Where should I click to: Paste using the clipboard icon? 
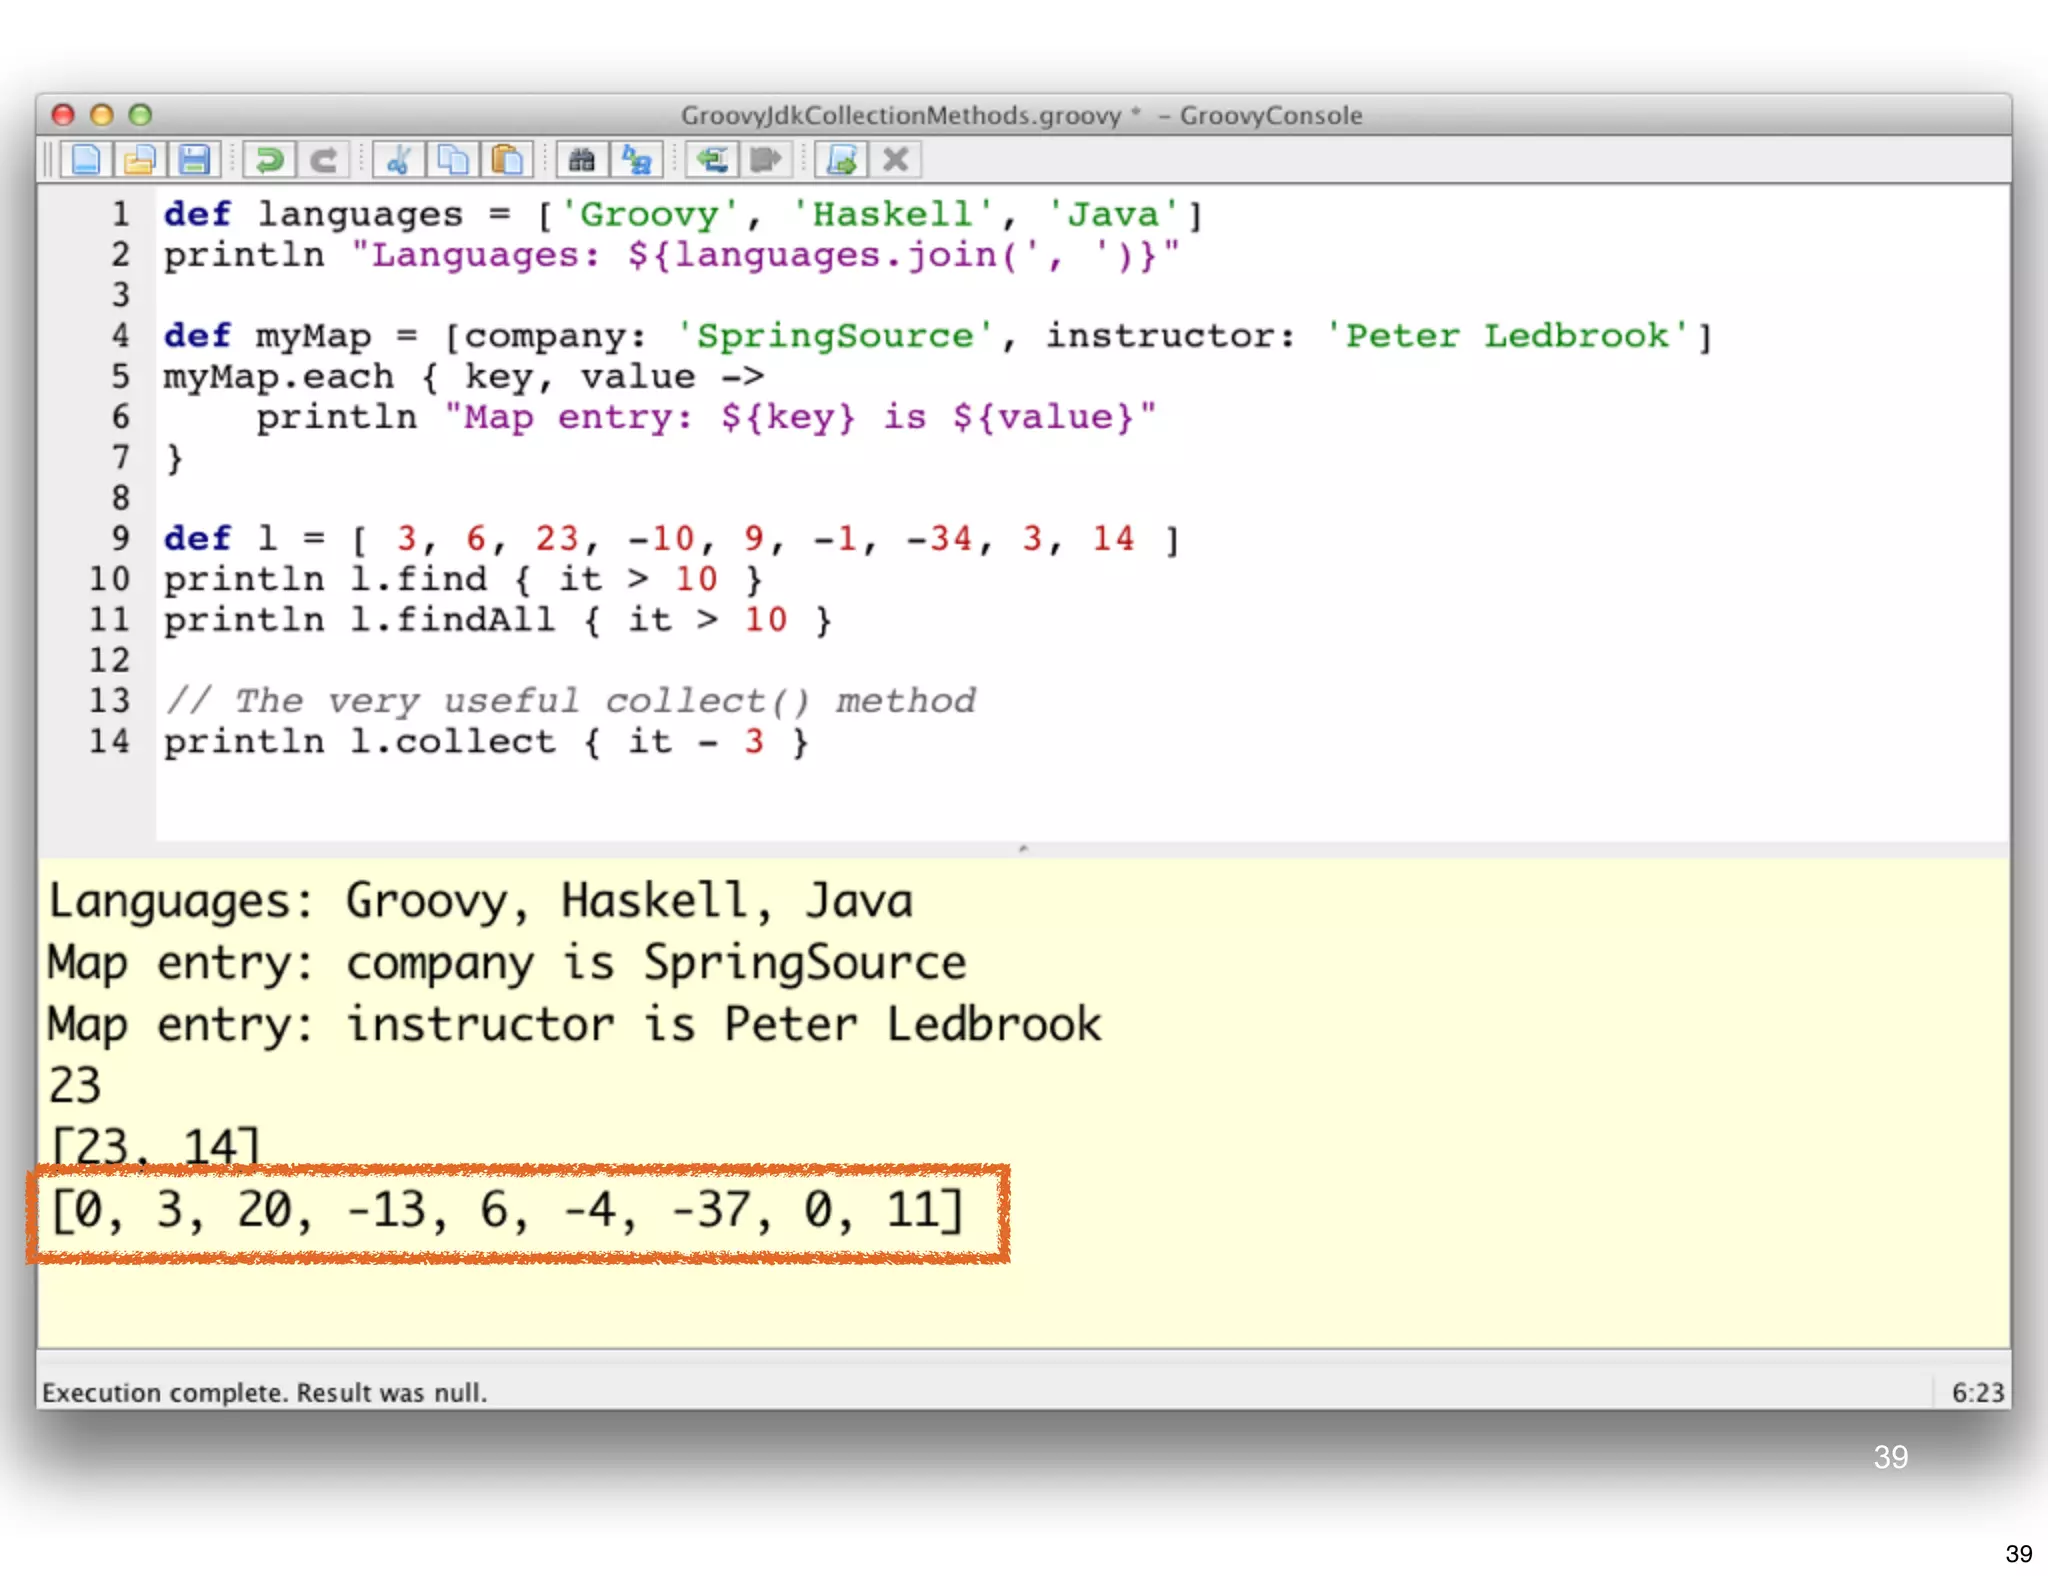coord(507,160)
